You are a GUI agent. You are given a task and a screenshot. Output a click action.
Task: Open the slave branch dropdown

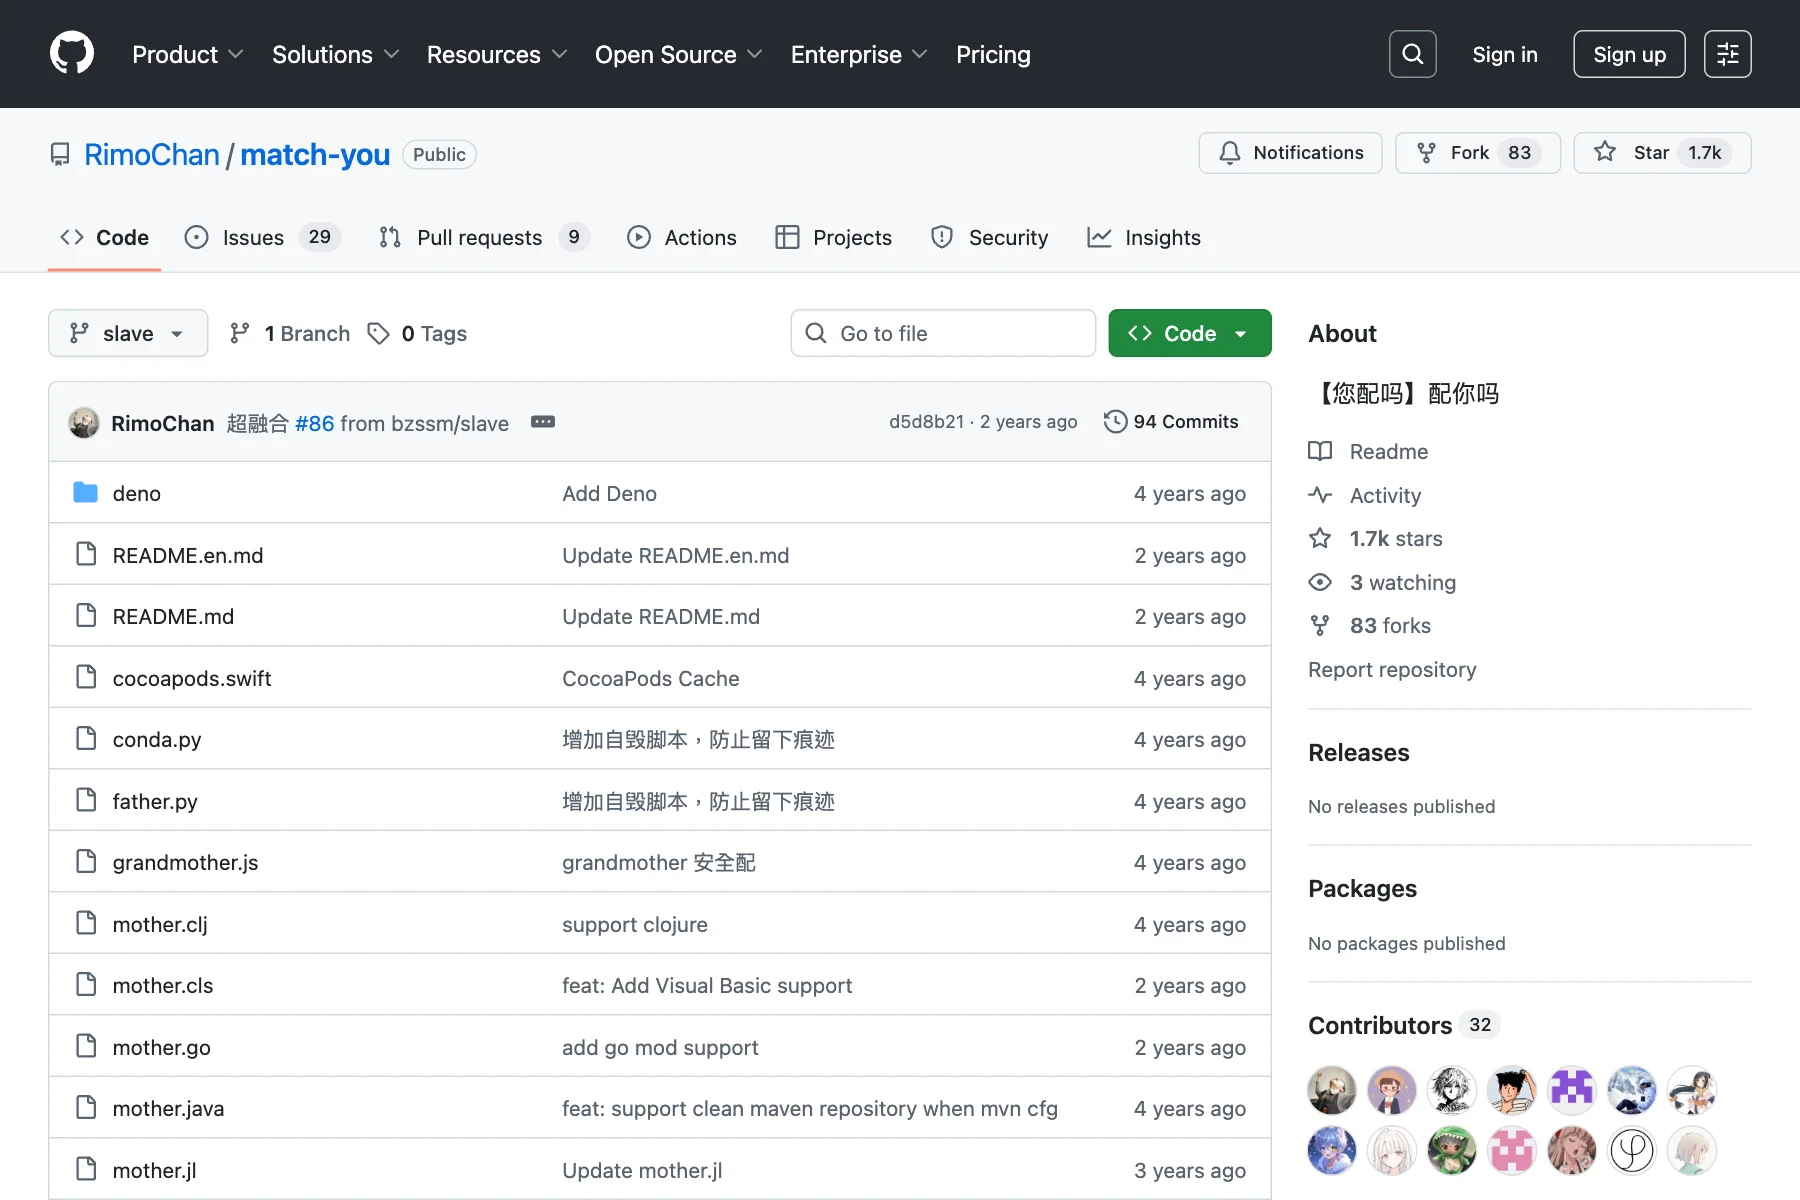point(128,333)
